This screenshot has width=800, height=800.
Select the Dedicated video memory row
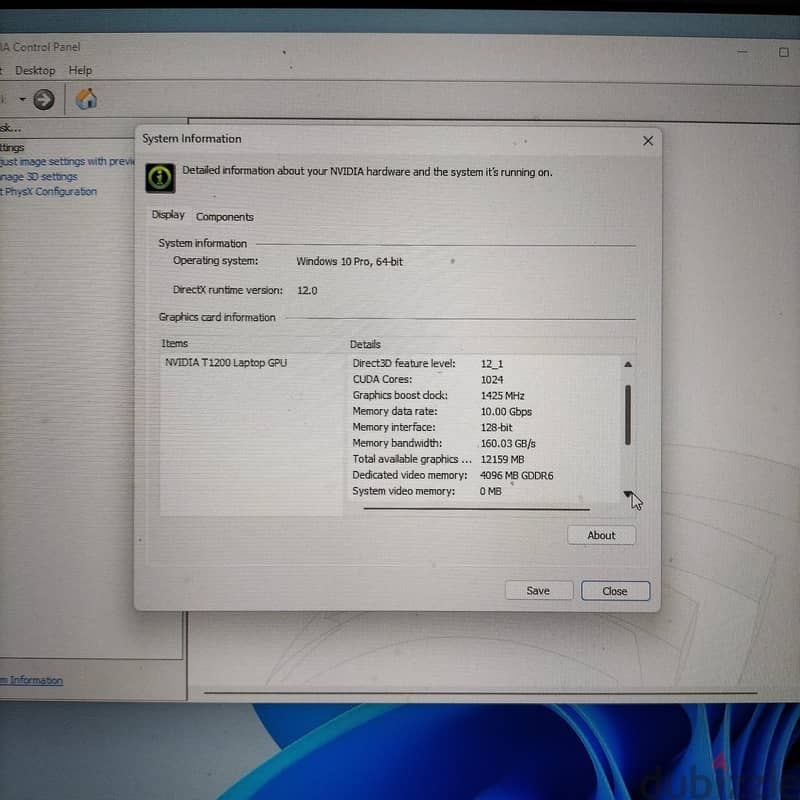453,475
